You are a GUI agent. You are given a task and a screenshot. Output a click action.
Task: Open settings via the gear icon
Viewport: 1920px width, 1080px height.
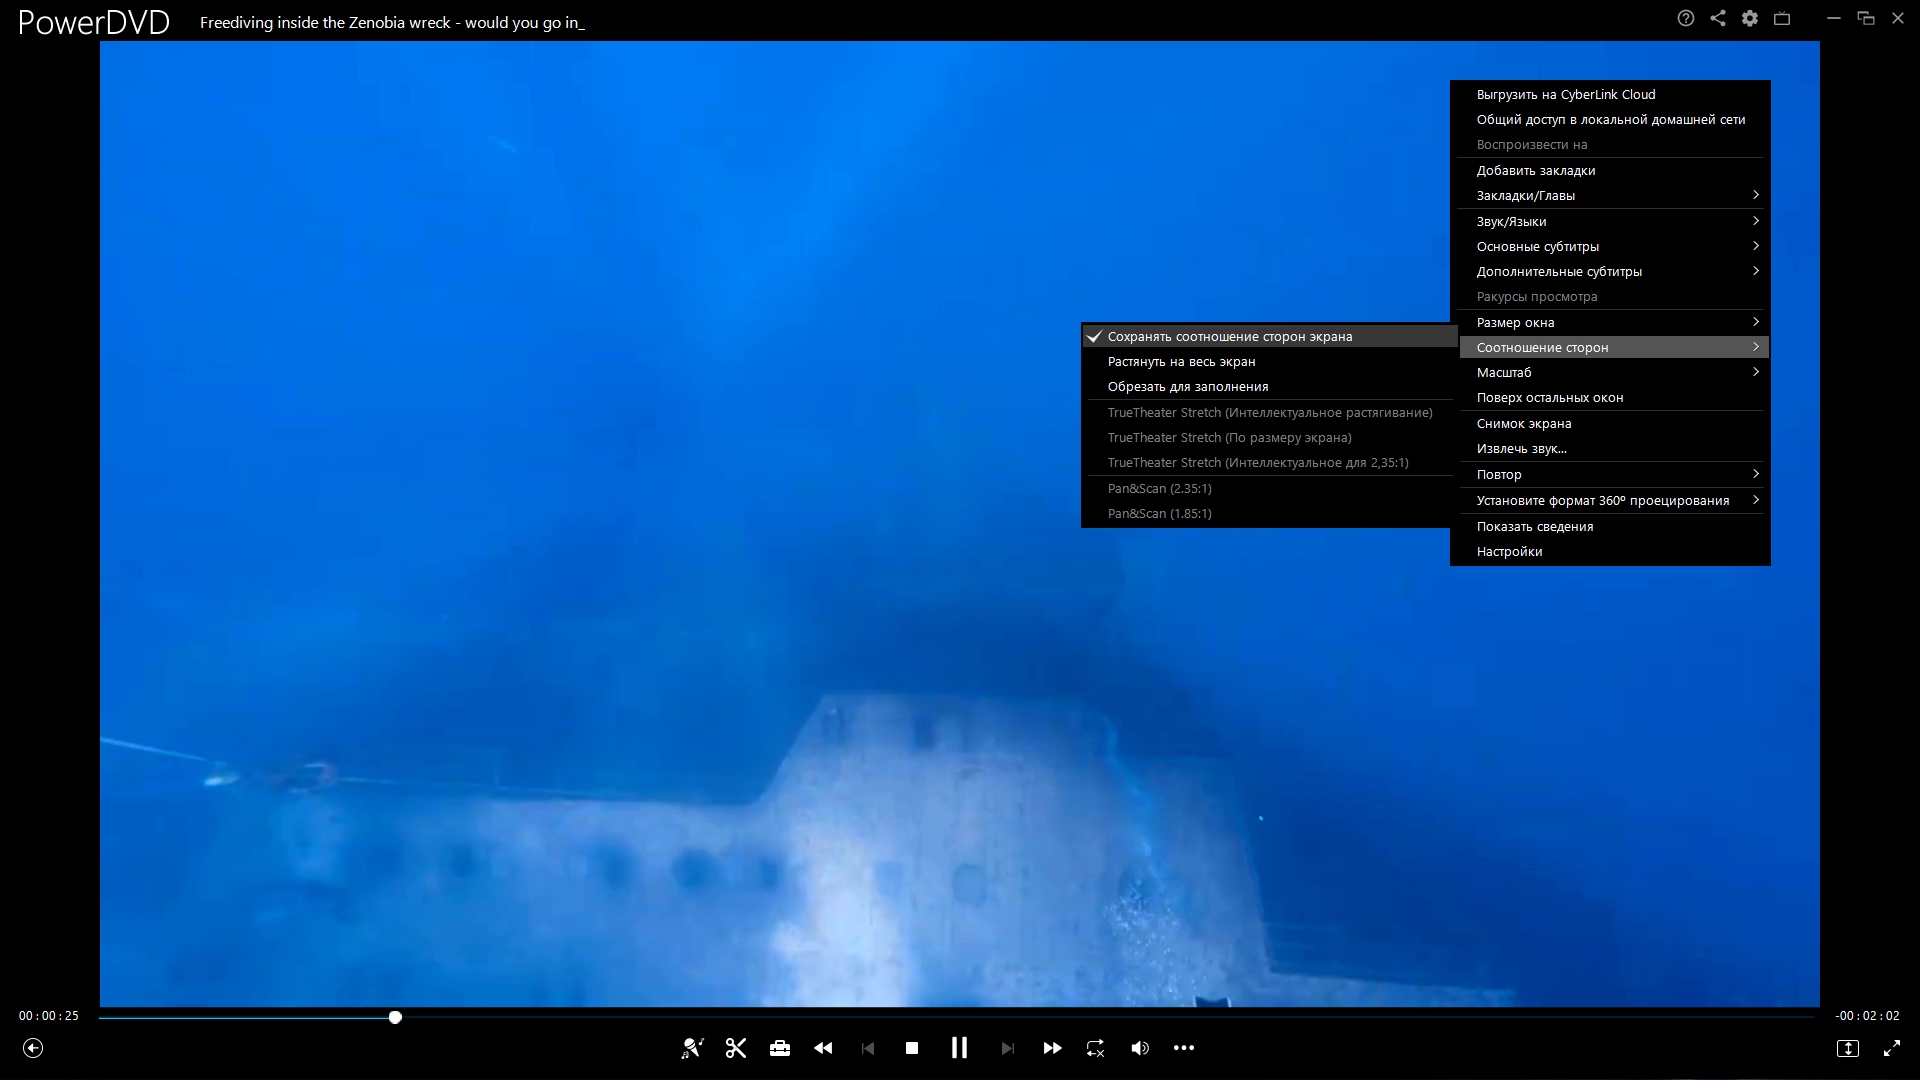coord(1750,18)
